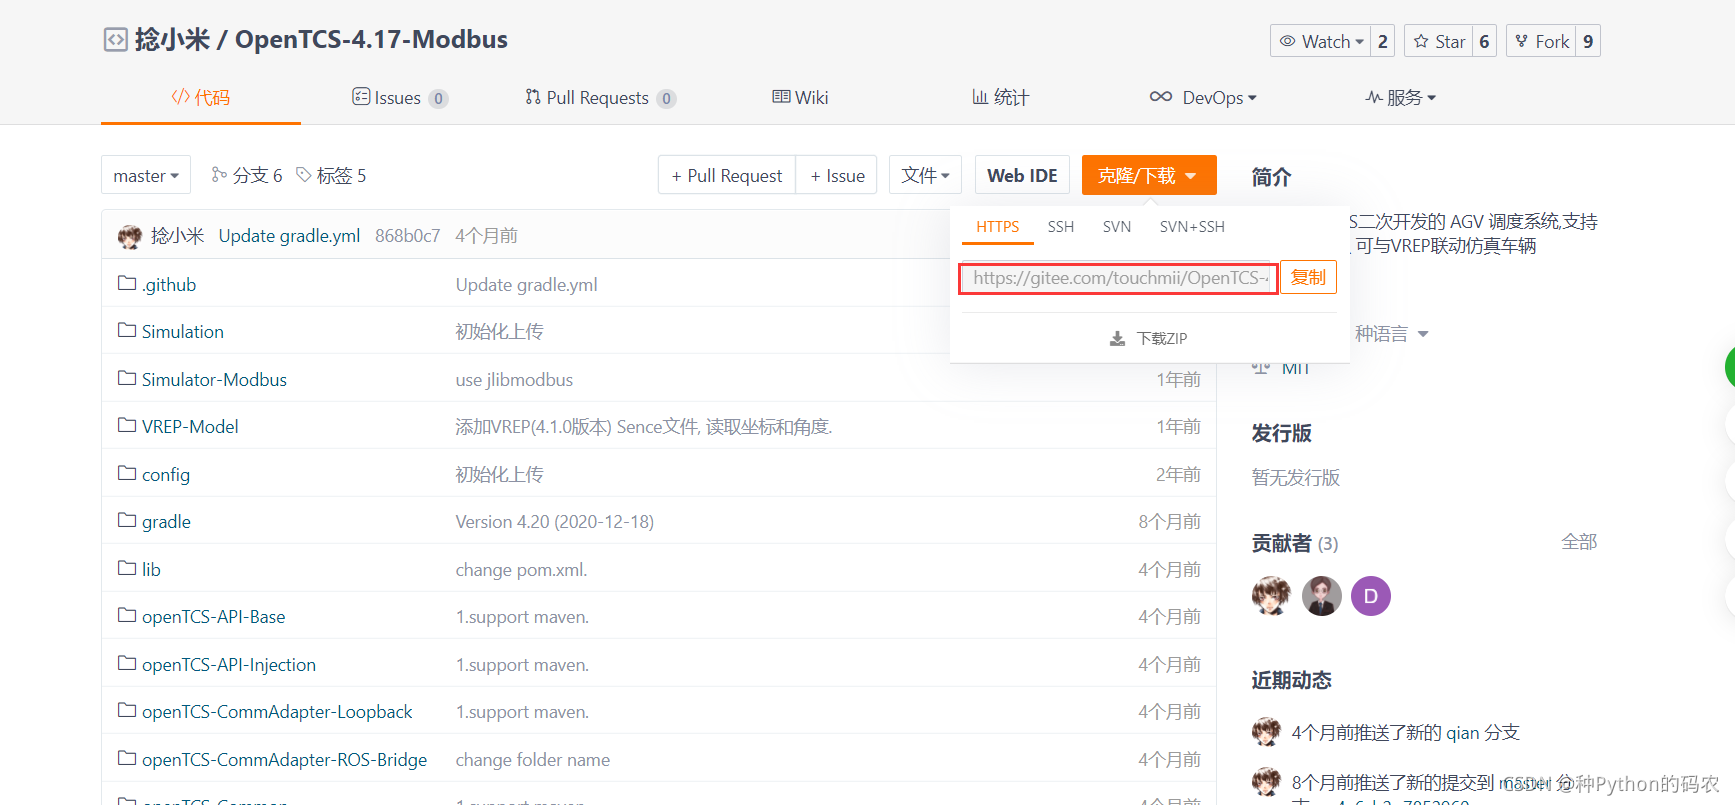Open the openTCS-API-Base folder
The image size is (1735, 805).
[213, 616]
